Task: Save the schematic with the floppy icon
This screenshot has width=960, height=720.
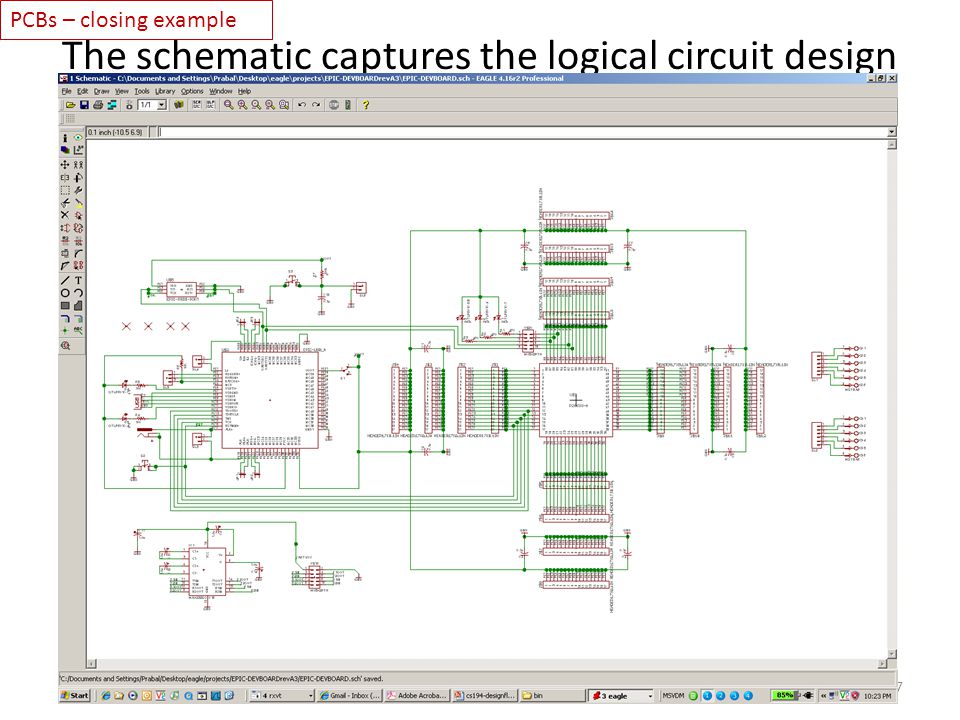Action: 84,105
